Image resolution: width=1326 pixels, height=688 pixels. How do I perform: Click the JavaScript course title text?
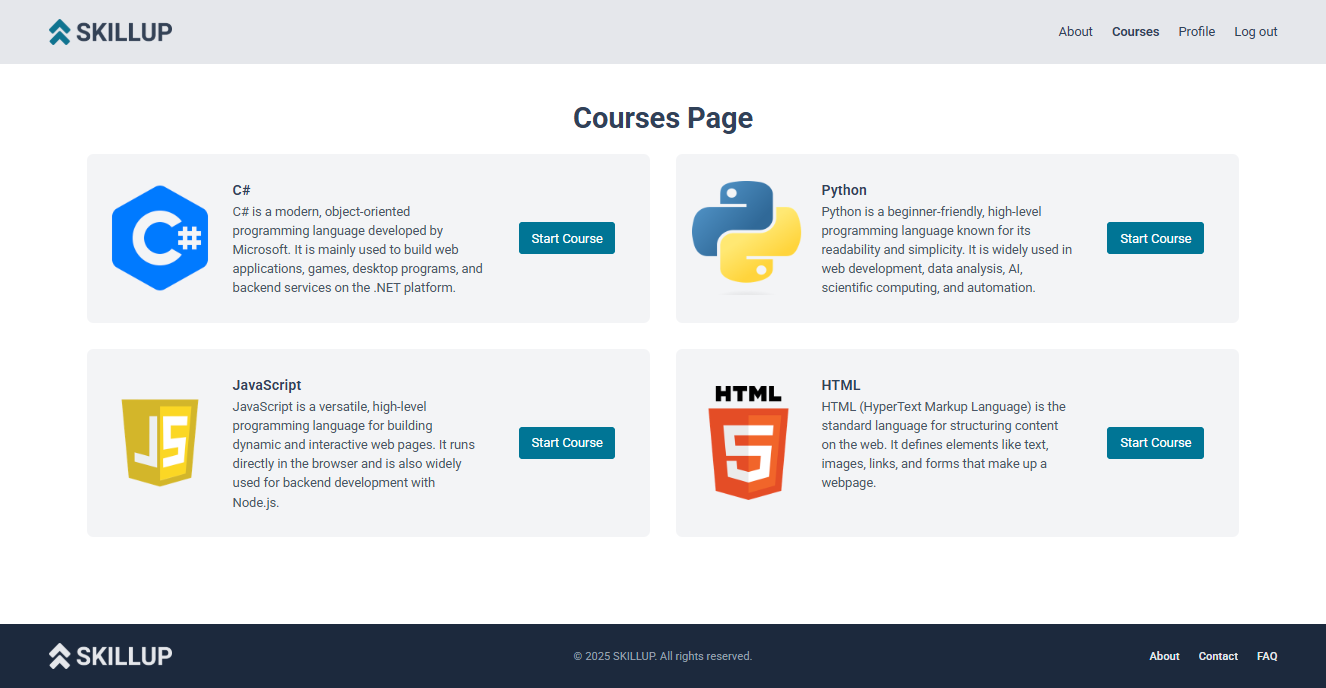pyautogui.click(x=266, y=385)
